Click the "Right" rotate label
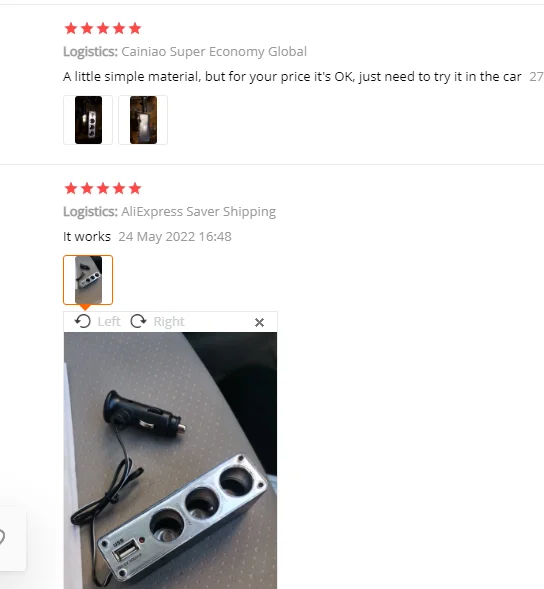The height and width of the screenshot is (589, 544). pos(169,322)
